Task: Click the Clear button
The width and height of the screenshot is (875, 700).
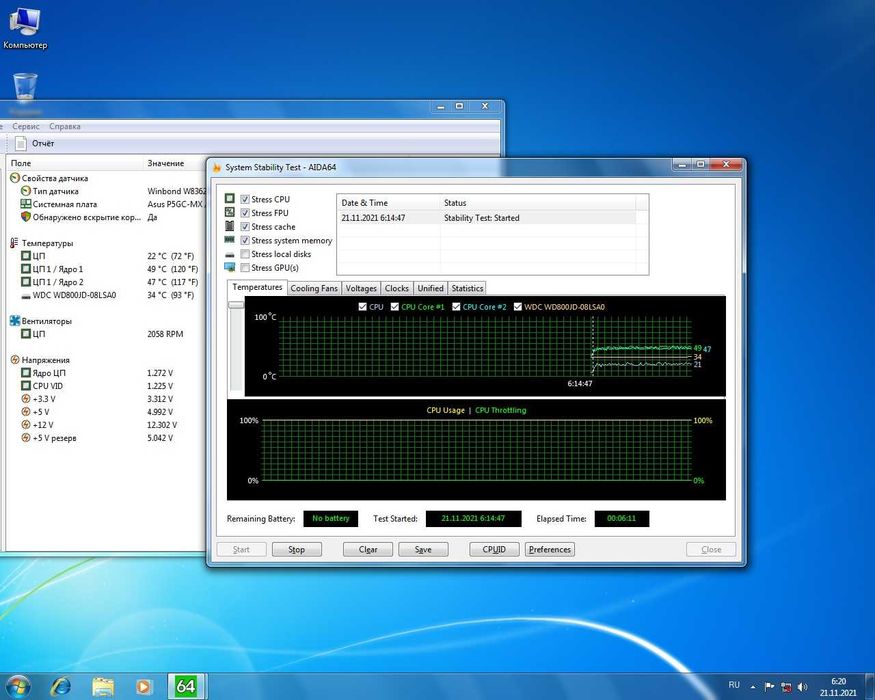Action: coord(368,549)
